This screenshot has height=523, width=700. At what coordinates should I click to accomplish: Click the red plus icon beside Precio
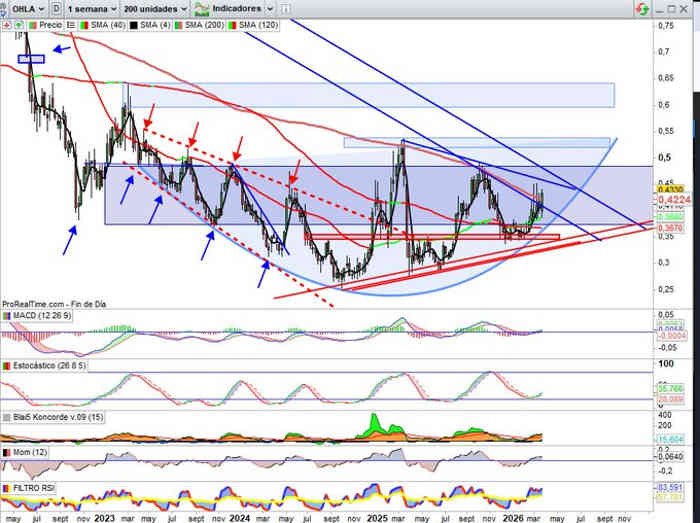8,22
